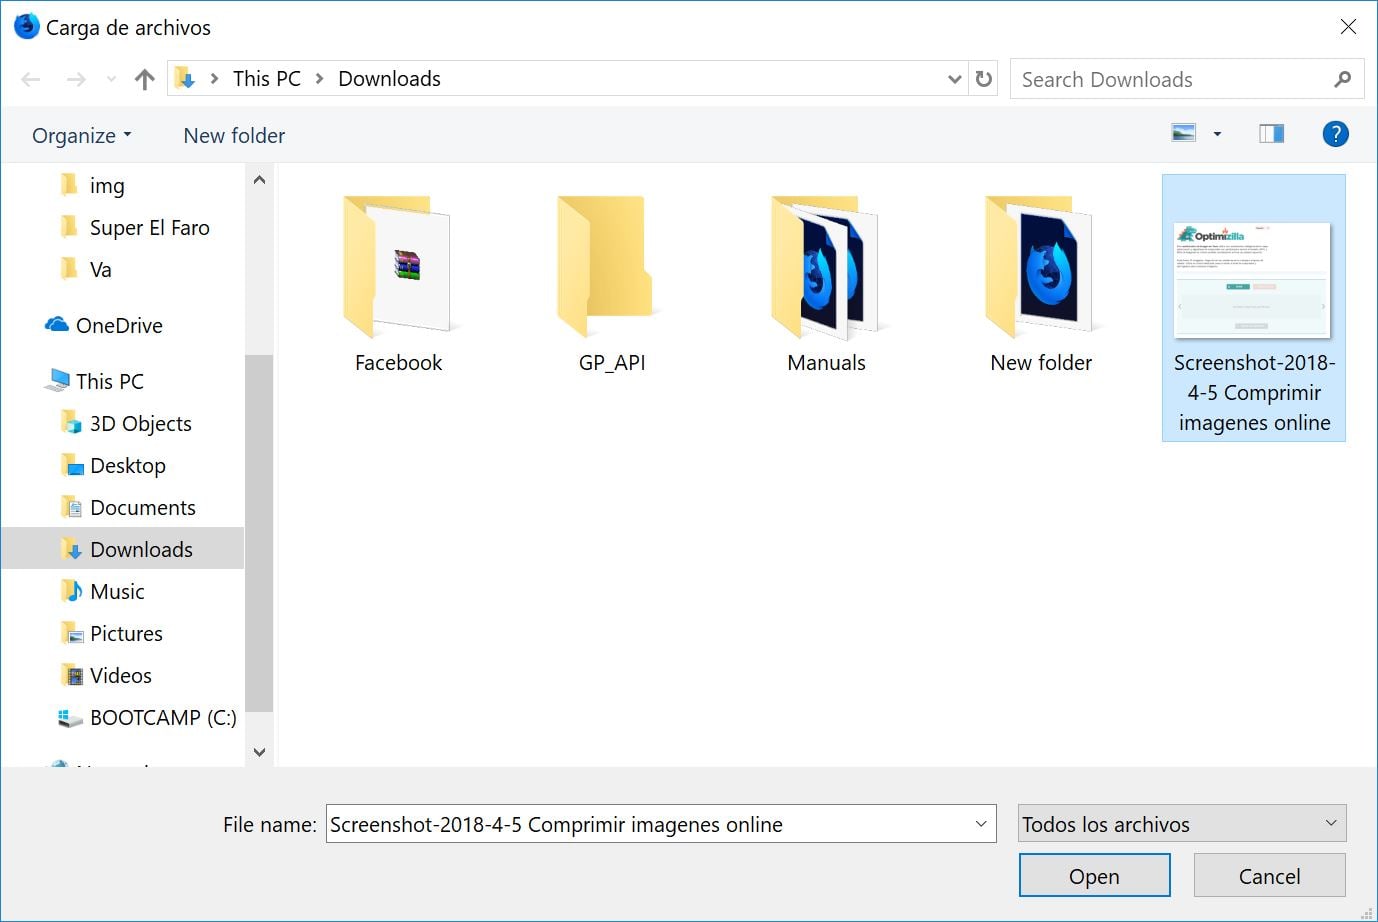Expand the file type dropdown Todos los archivos
This screenshot has height=922, width=1378.
click(1182, 824)
